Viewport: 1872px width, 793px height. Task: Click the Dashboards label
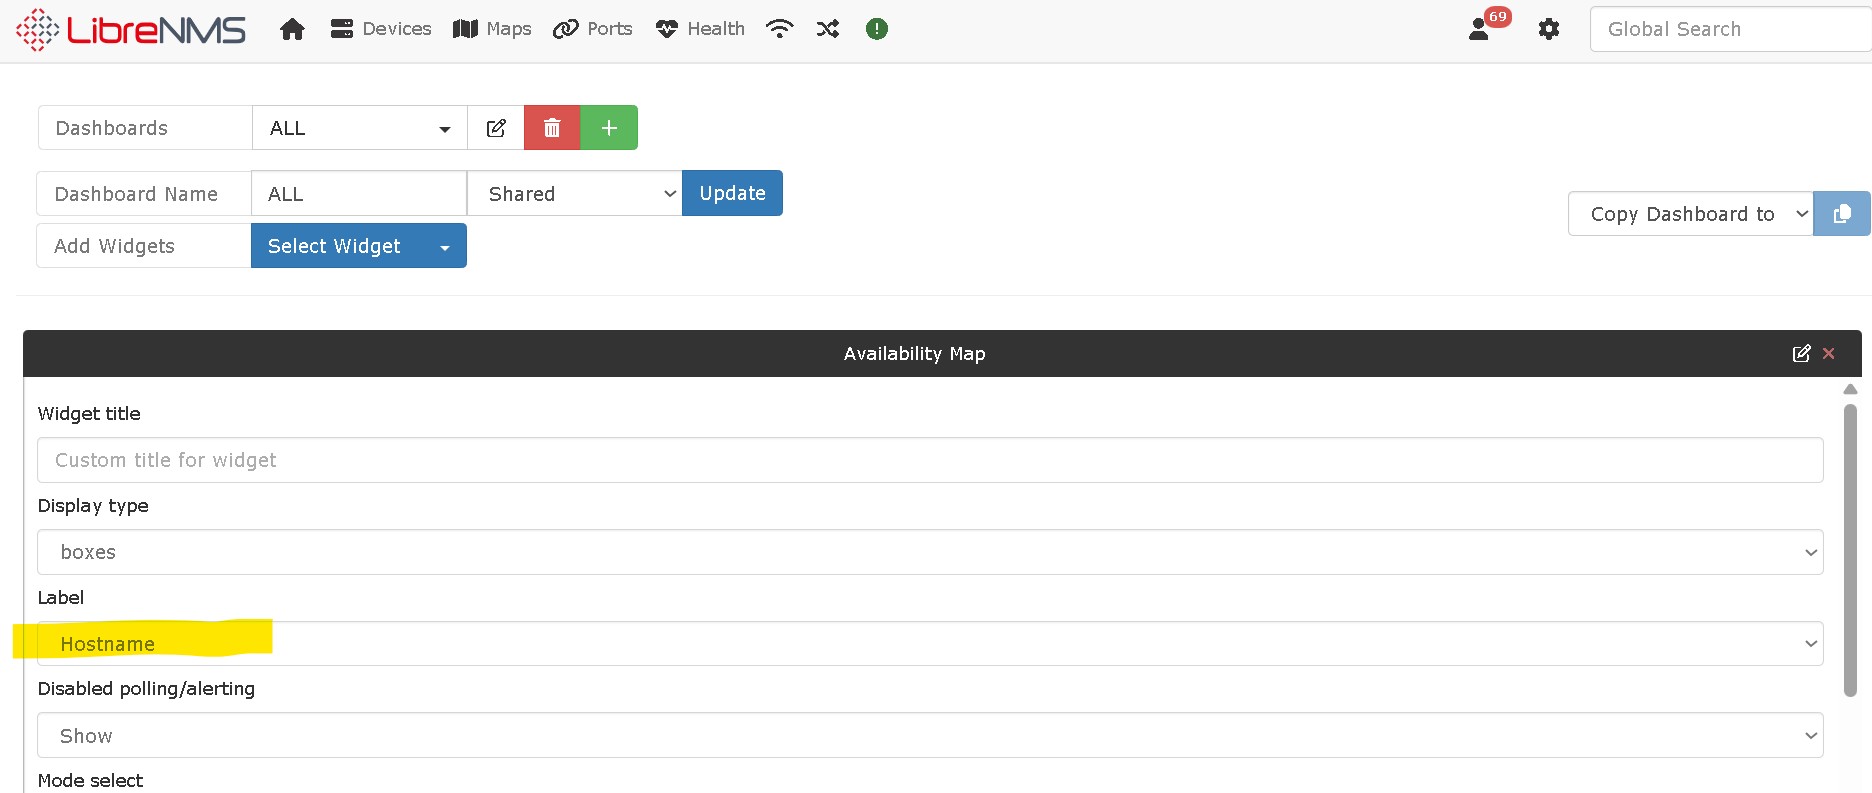click(112, 128)
